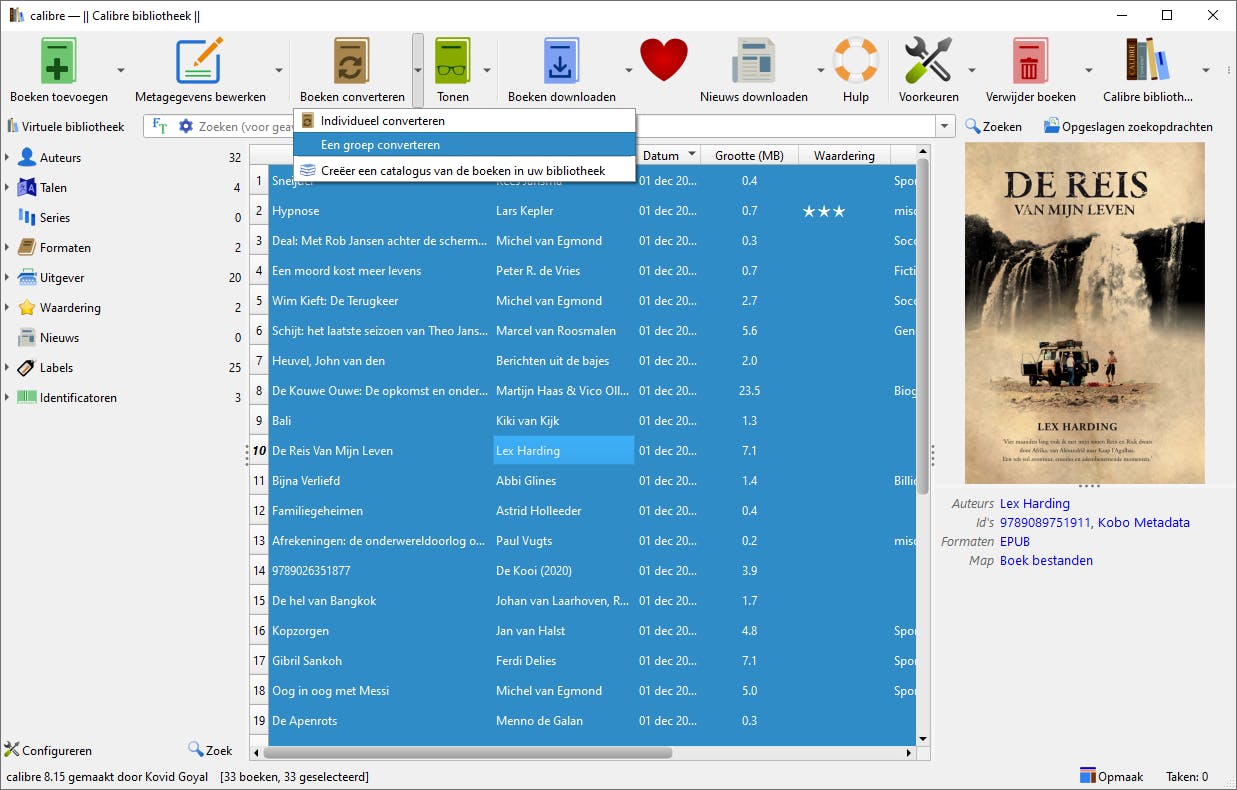1237x790 pixels.
Task: Open dropdown arrow next to Verwijder boeken
Action: (1089, 70)
